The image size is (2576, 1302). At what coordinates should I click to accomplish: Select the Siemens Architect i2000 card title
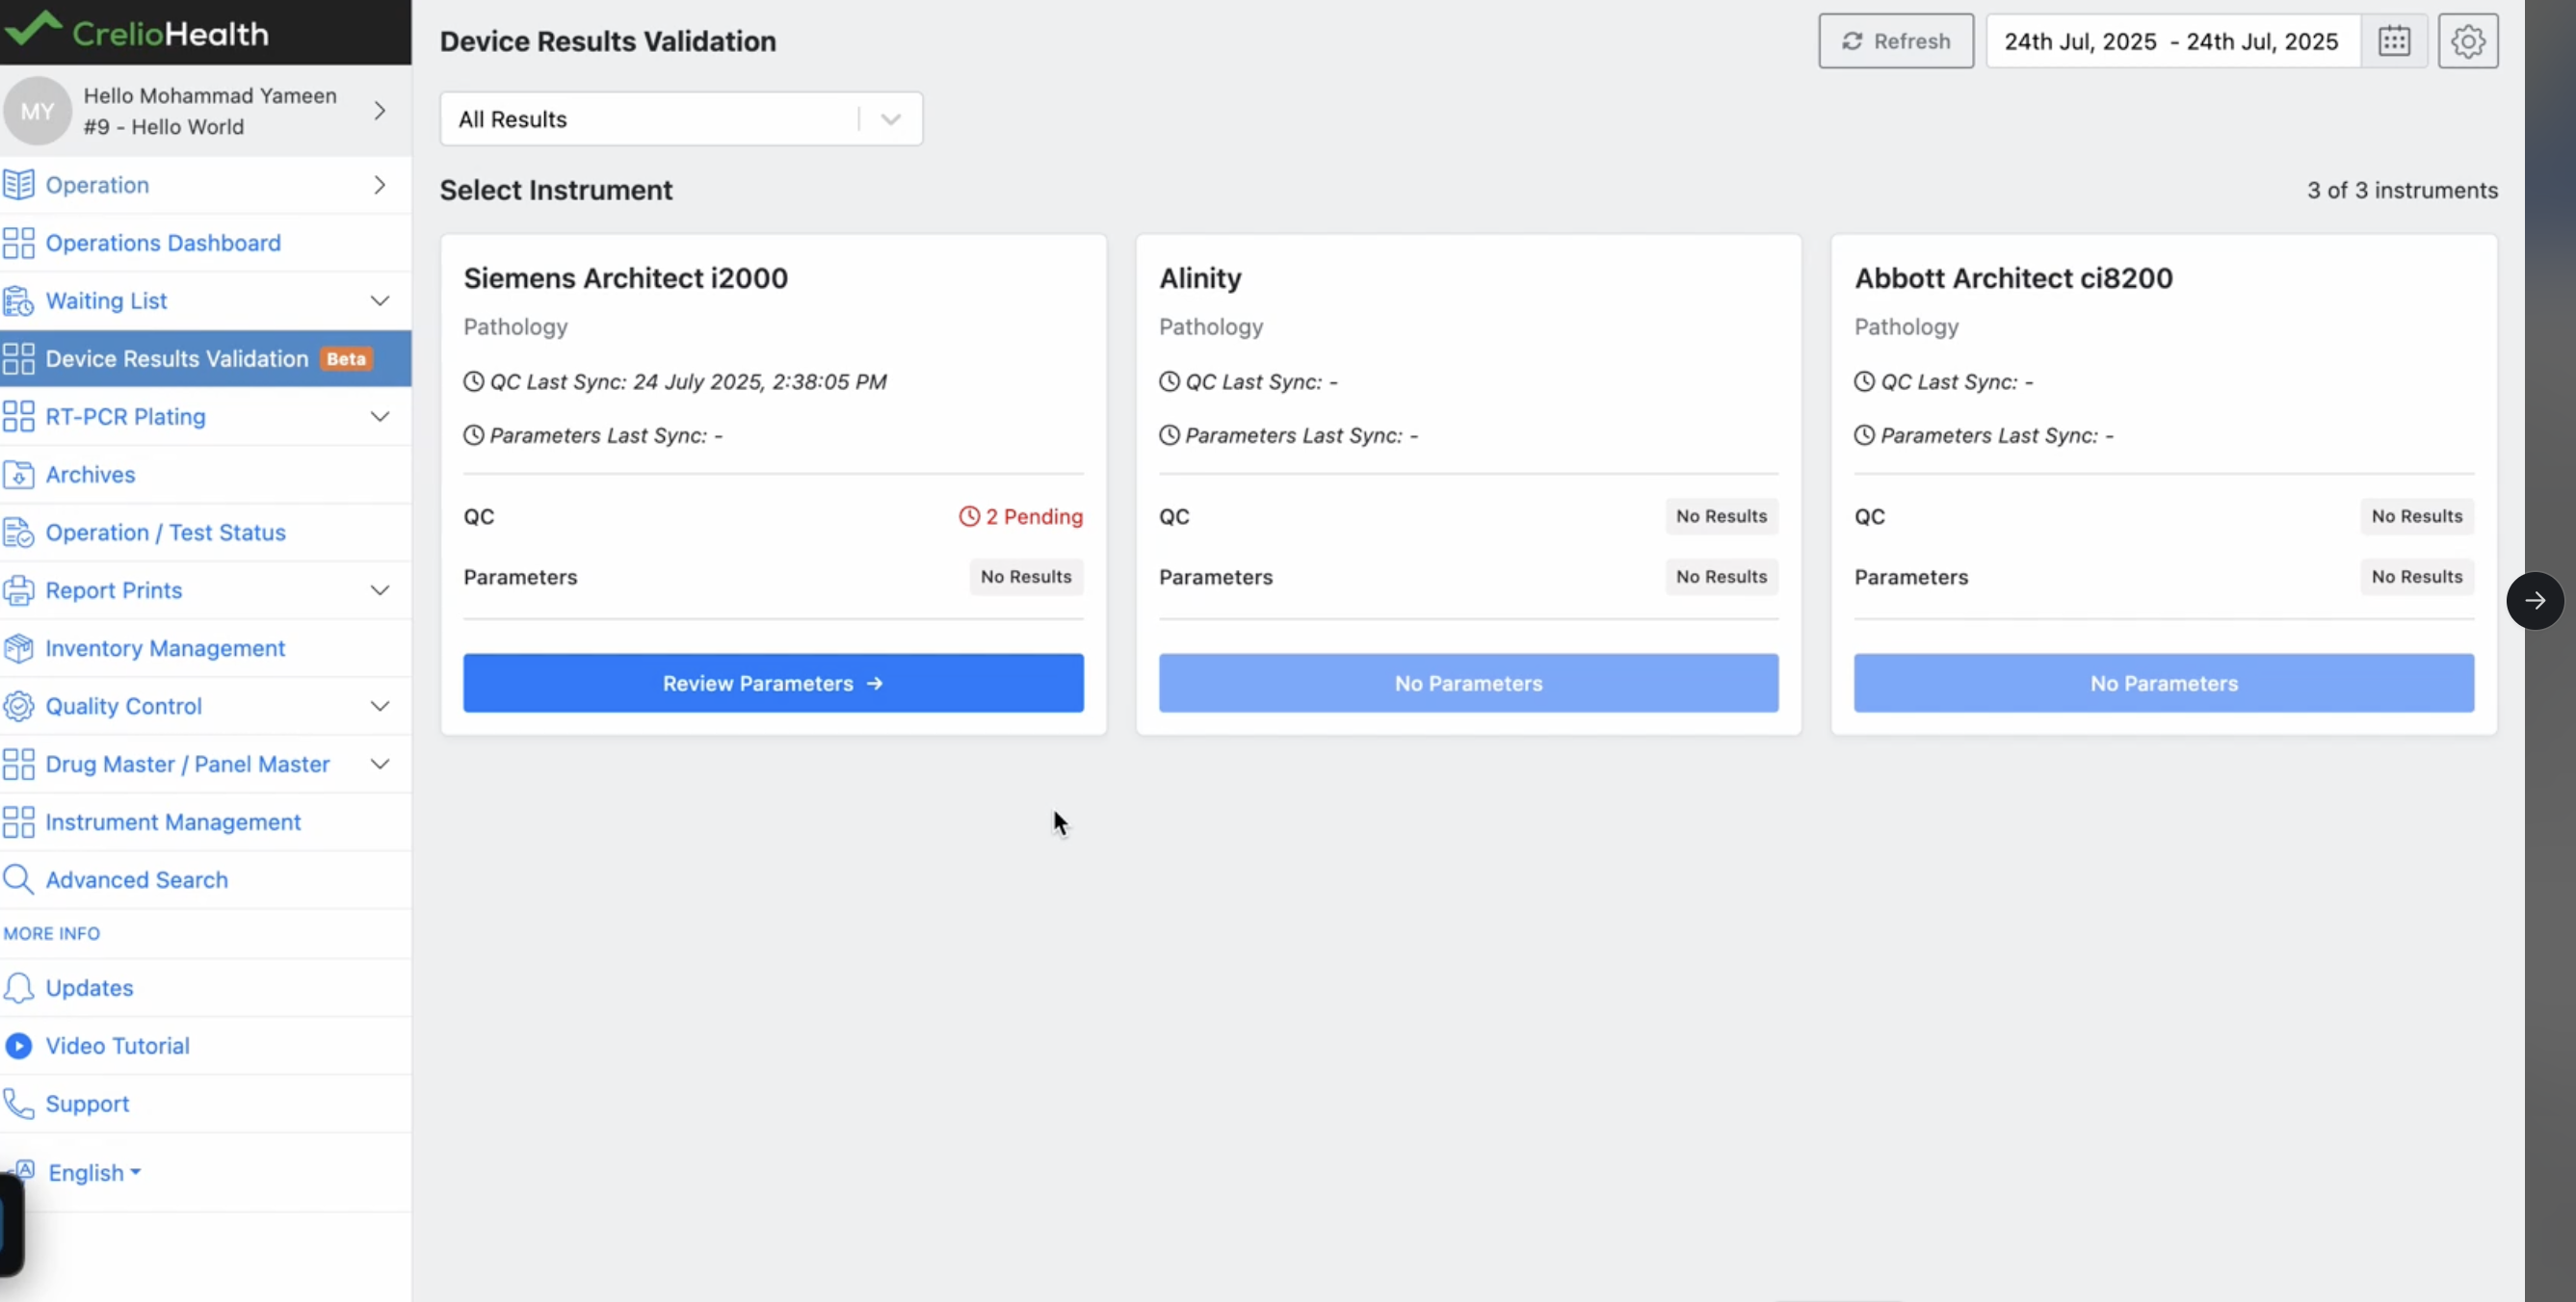tap(626, 278)
